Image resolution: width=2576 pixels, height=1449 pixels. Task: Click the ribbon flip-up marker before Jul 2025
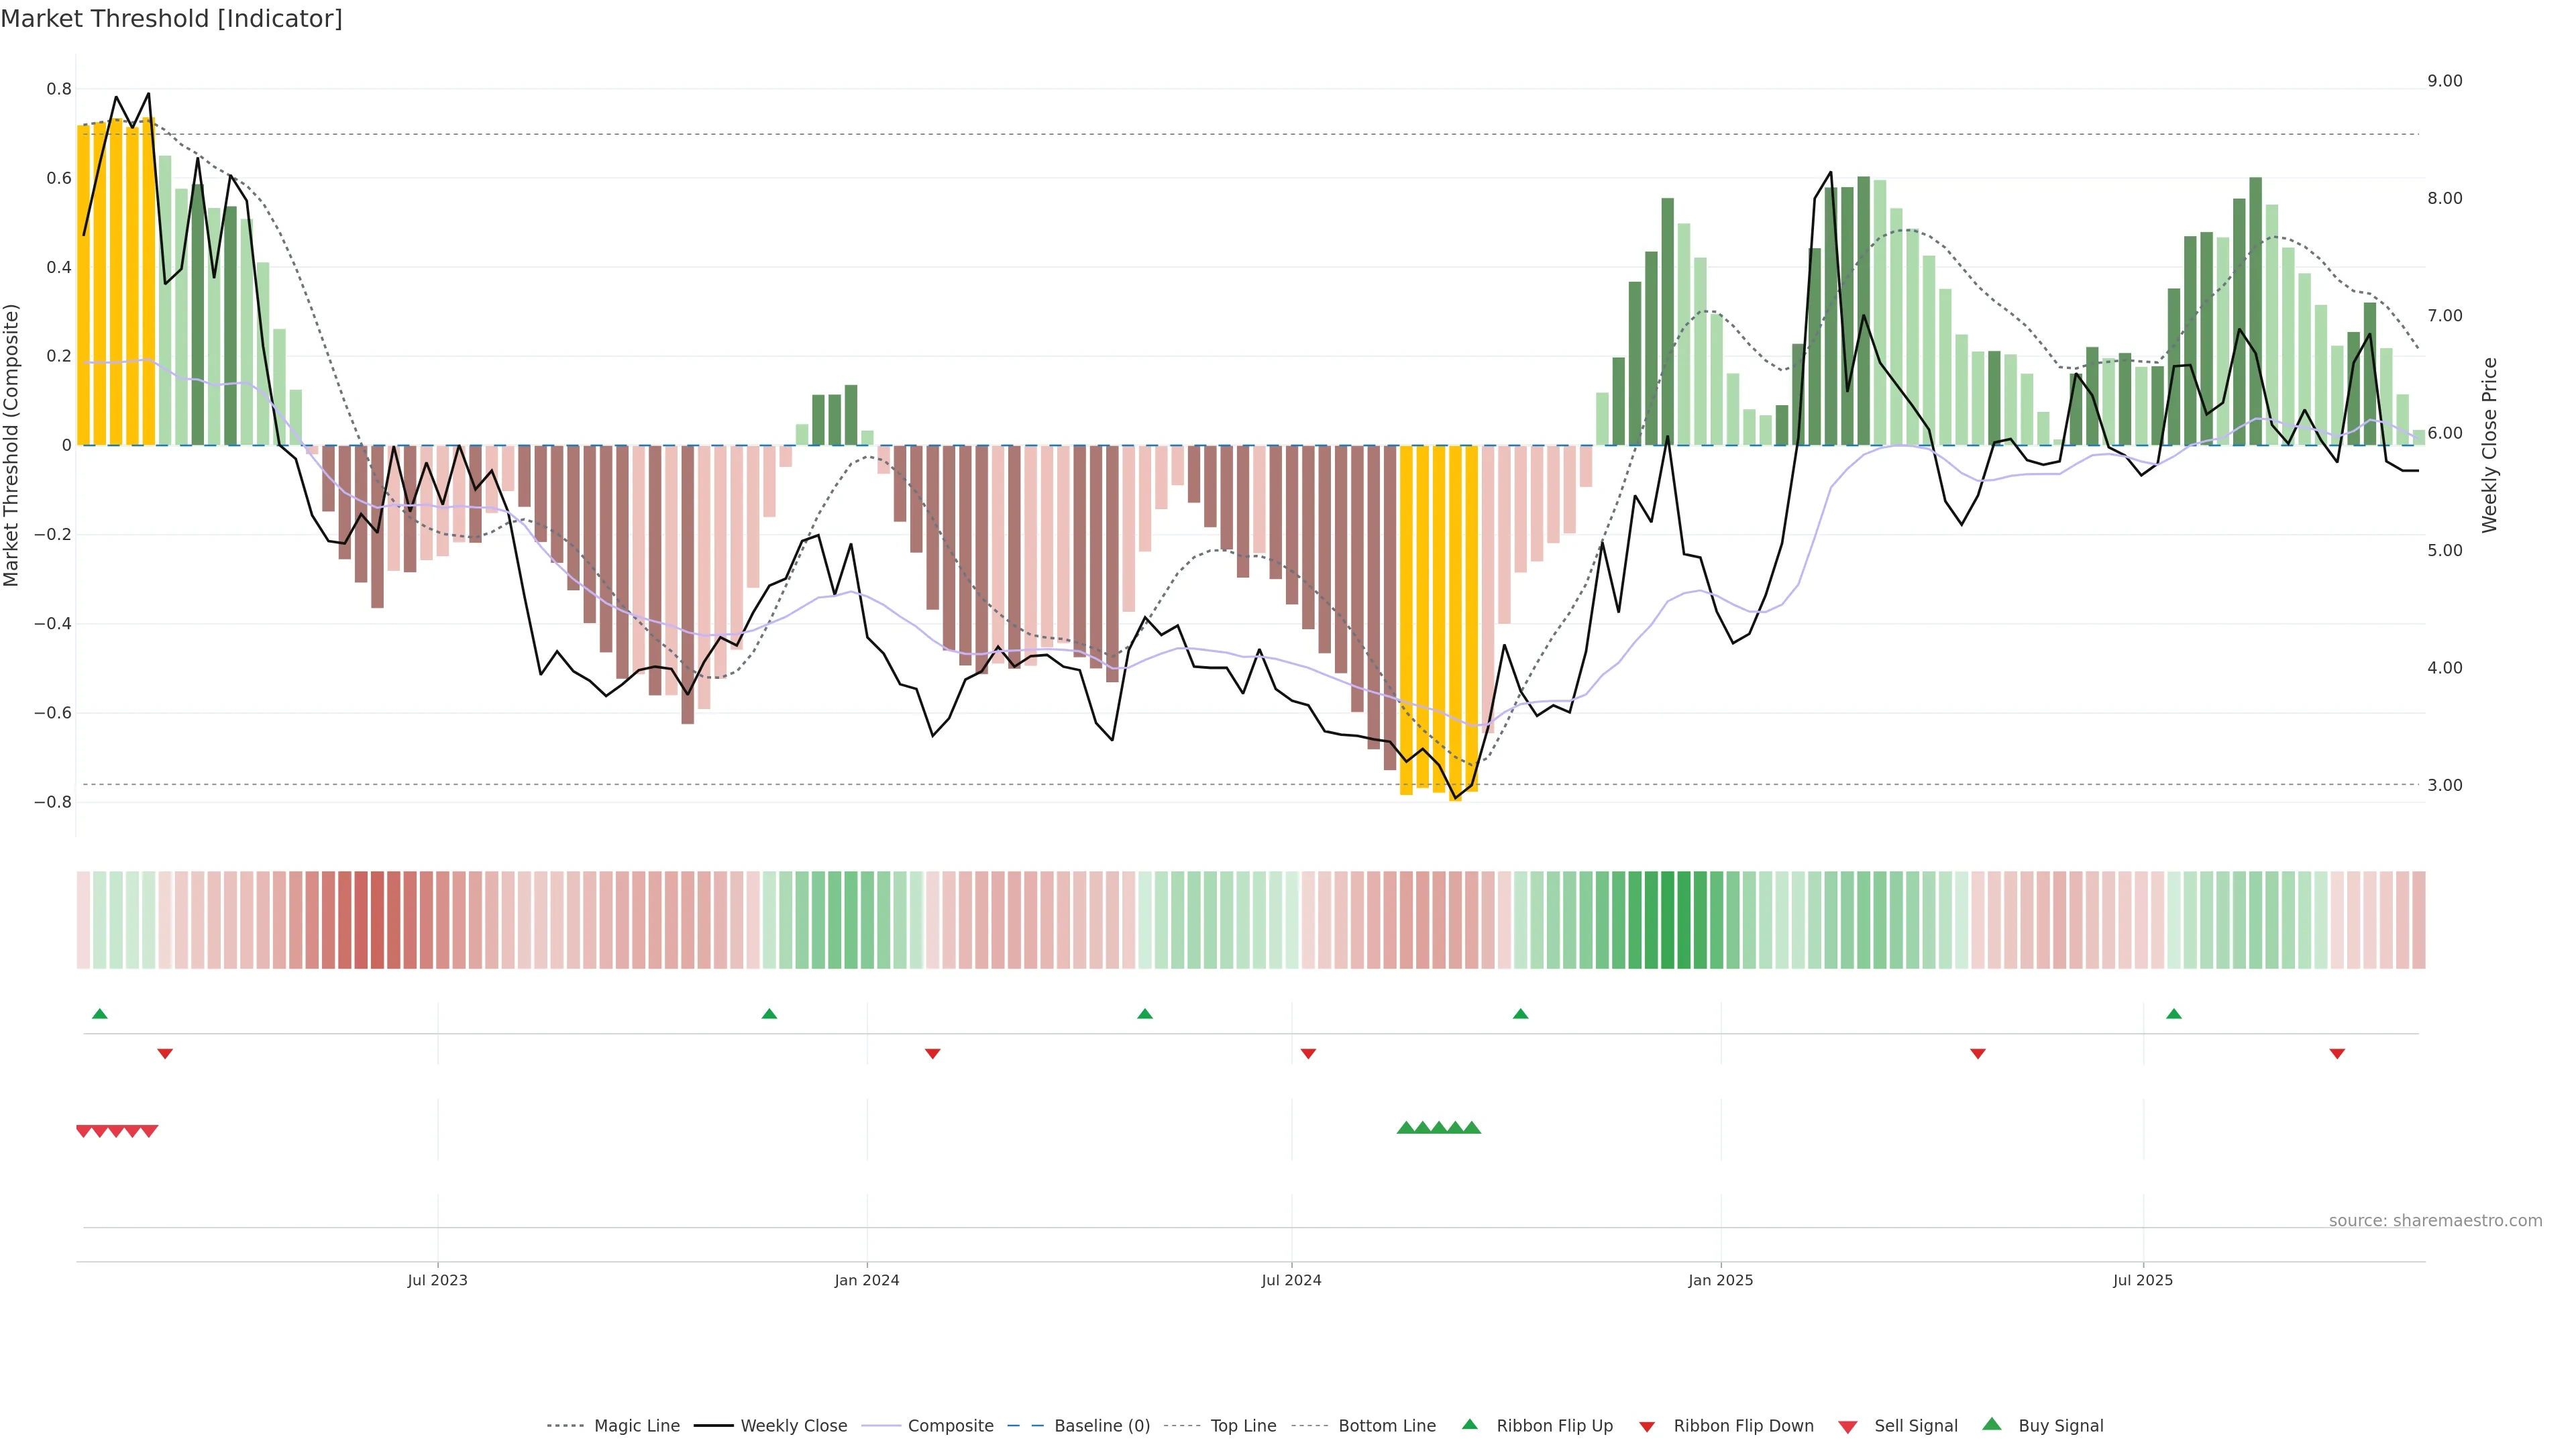[2174, 1014]
